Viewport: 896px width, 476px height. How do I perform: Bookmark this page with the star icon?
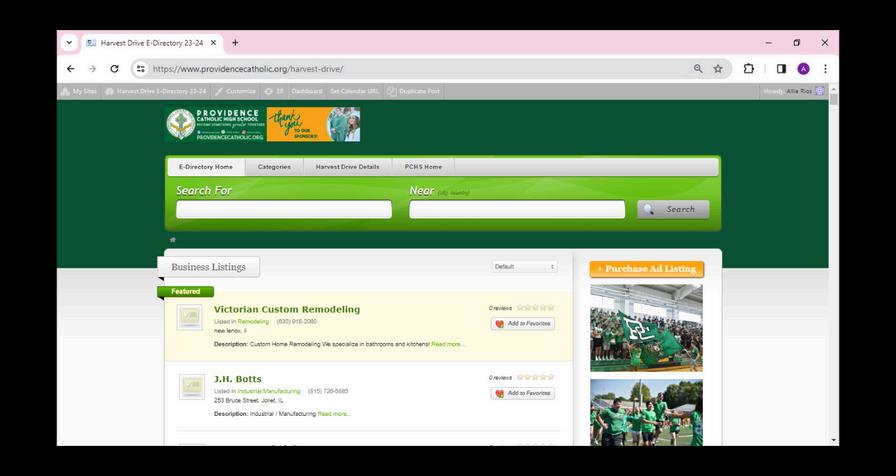coord(718,69)
